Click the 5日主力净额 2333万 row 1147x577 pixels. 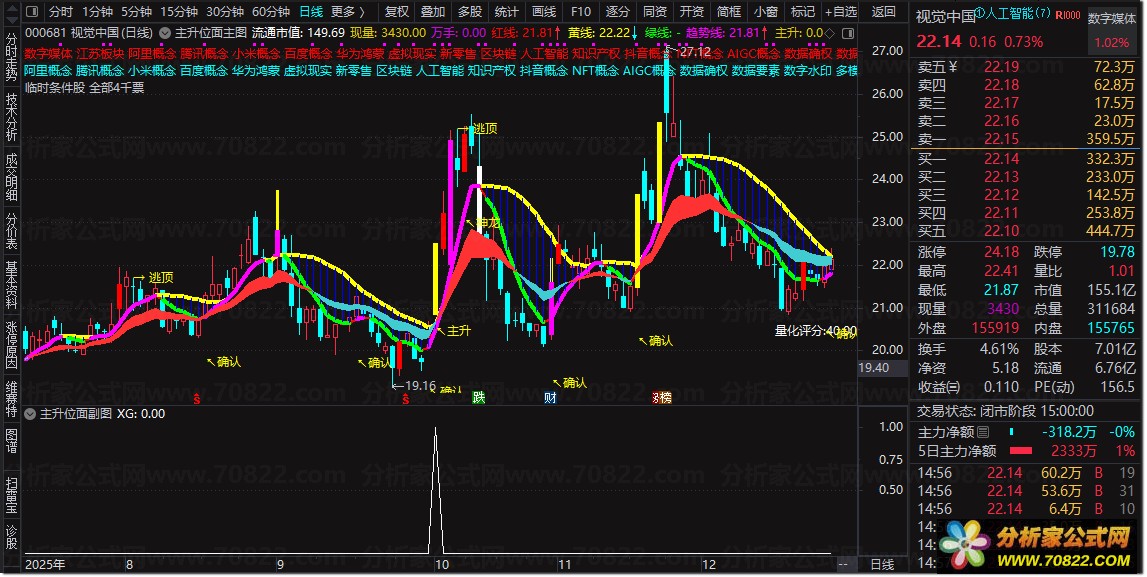[x=1026, y=451]
